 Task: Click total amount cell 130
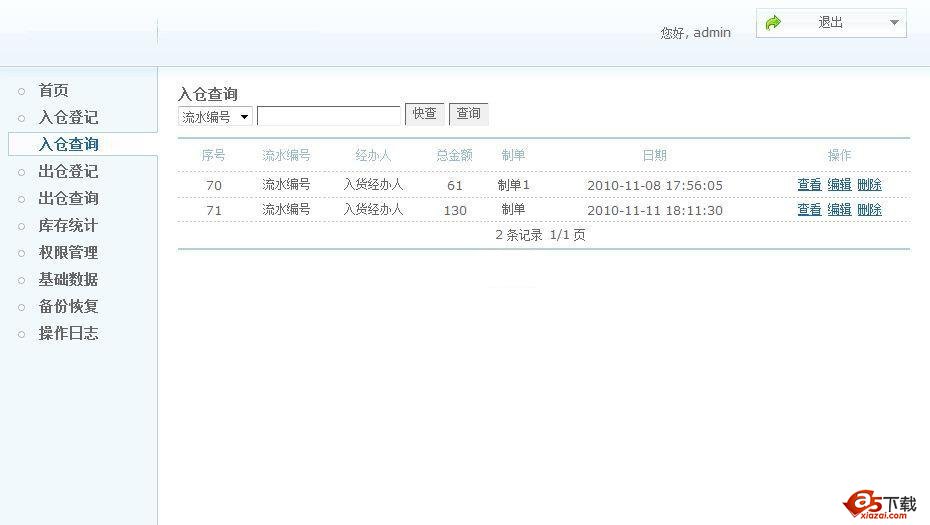[455, 210]
